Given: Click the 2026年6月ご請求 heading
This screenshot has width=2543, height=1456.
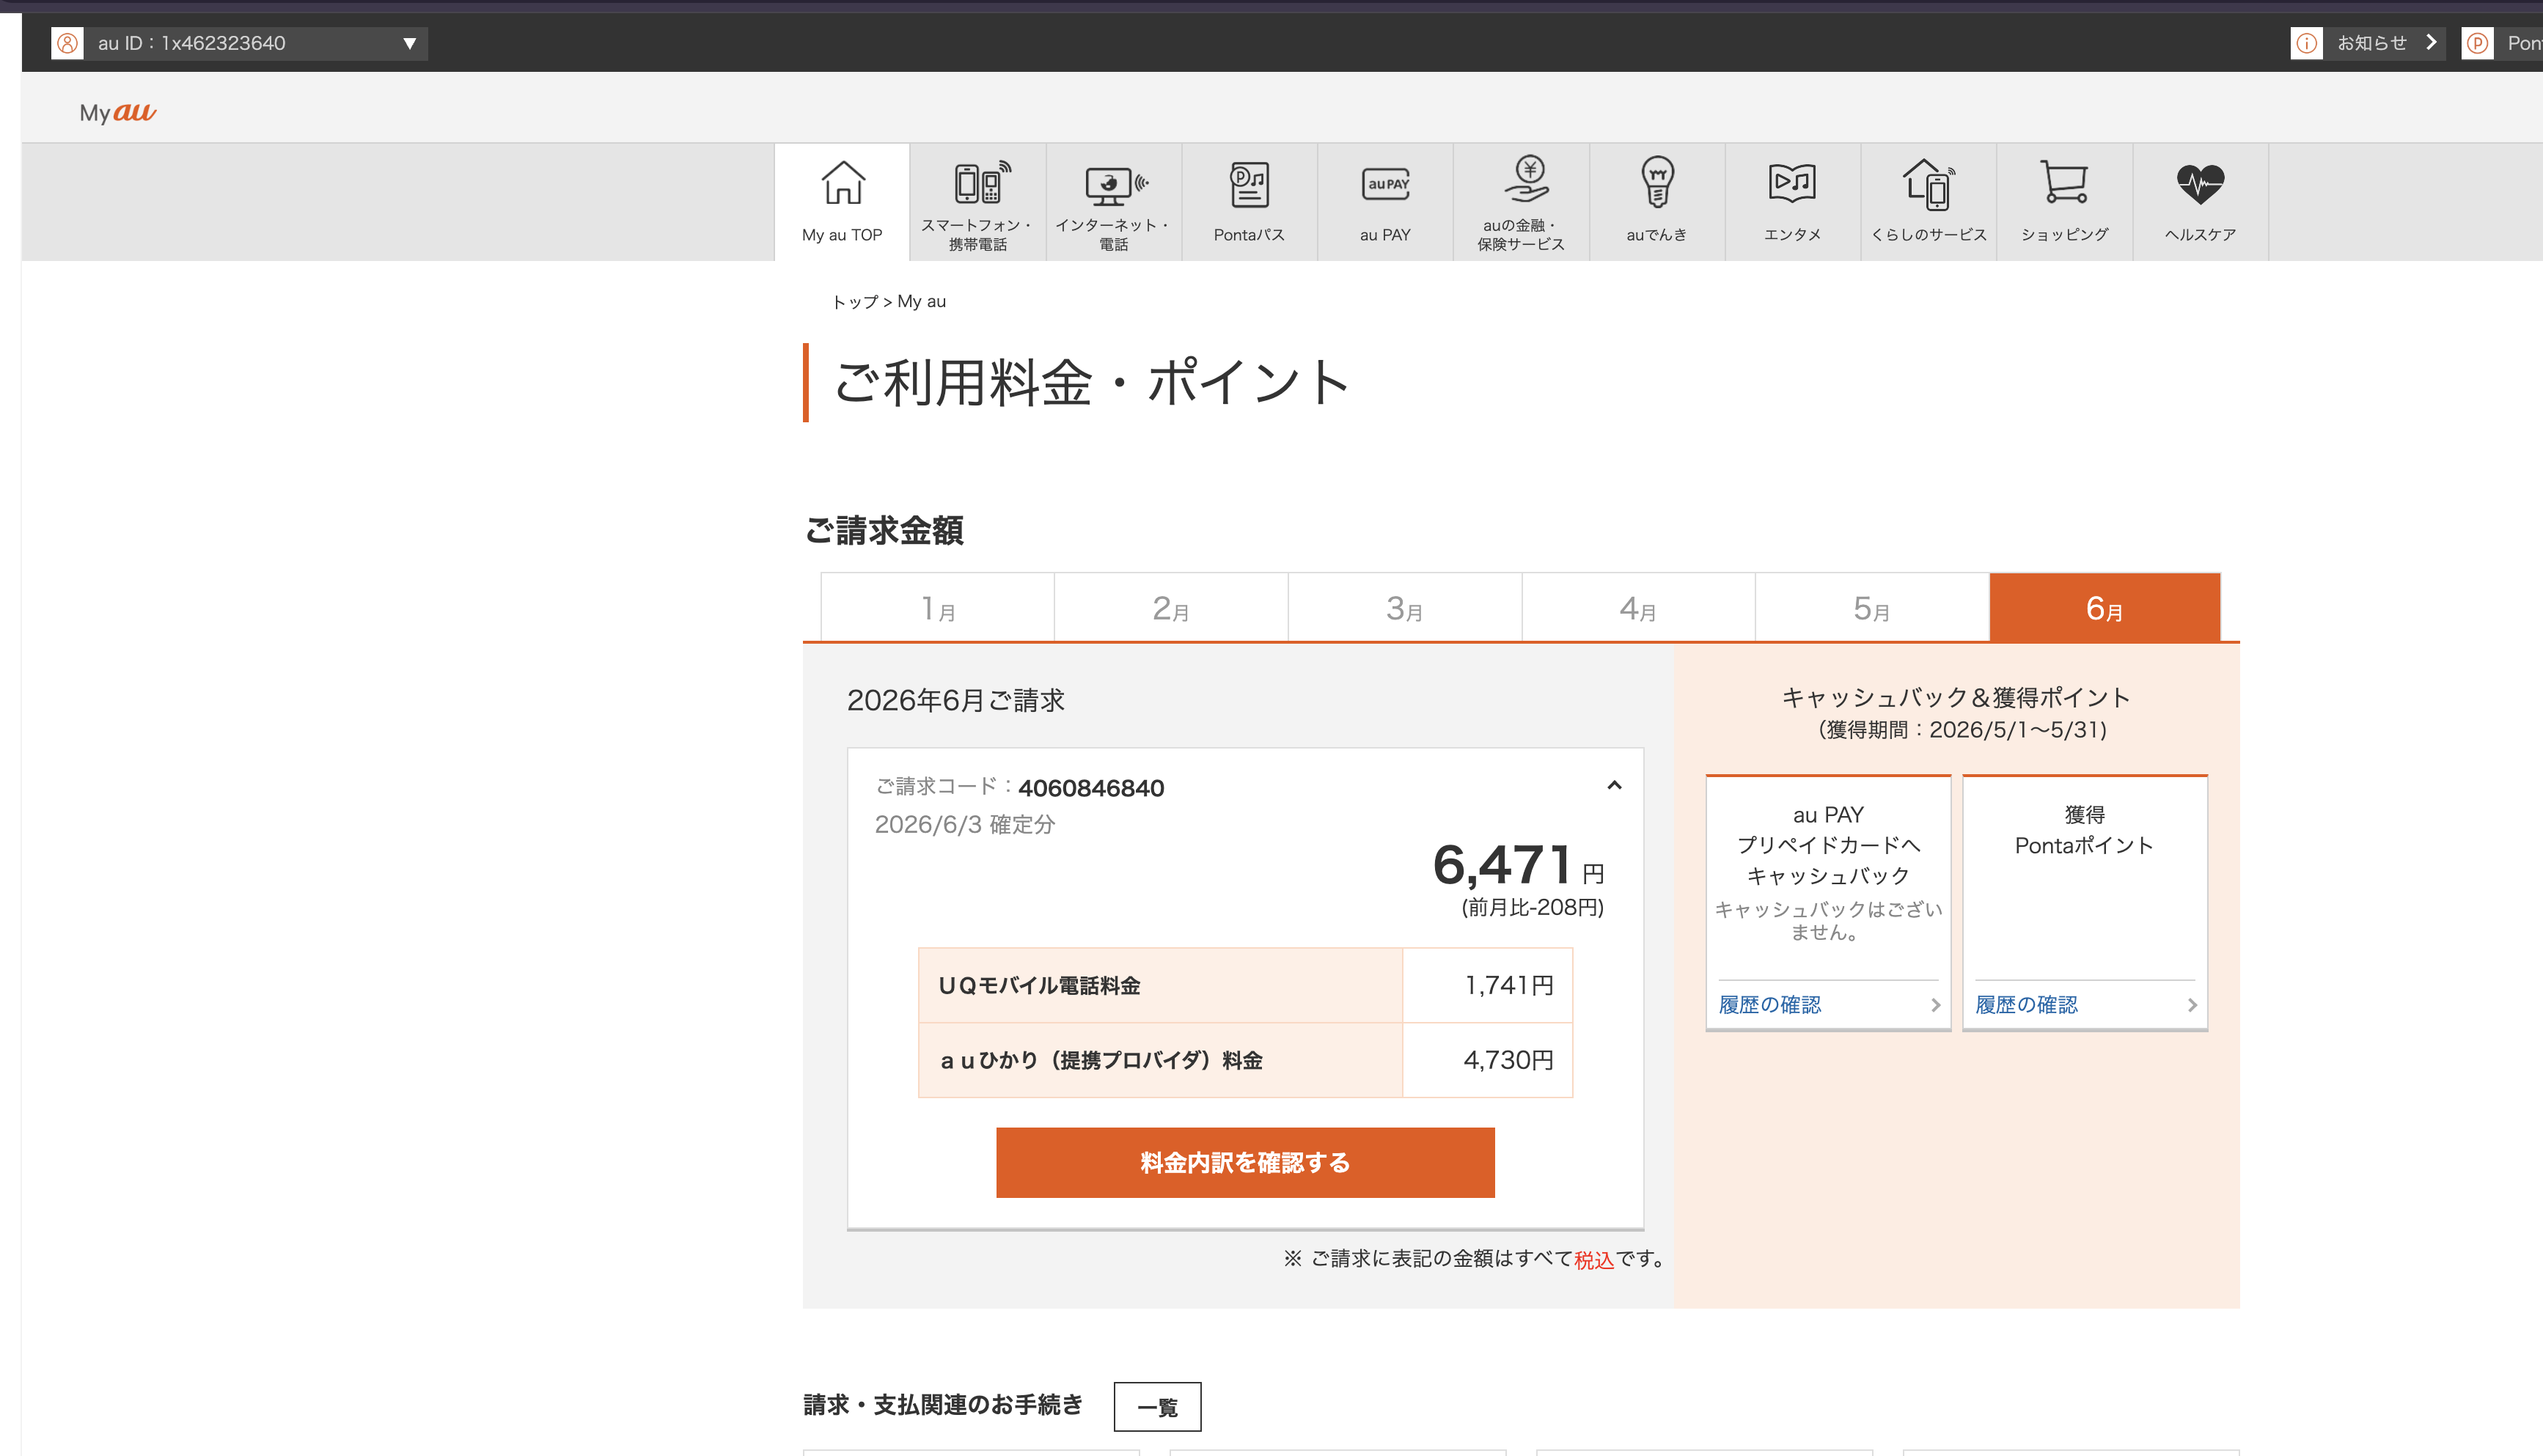Looking at the screenshot, I should point(956,700).
